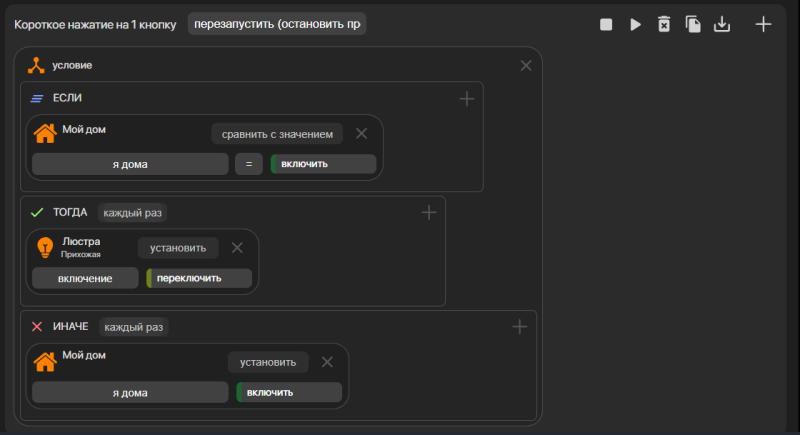Export the script via the download icon
Screen dimensions: 800x435
pyautogui.click(x=722, y=24)
